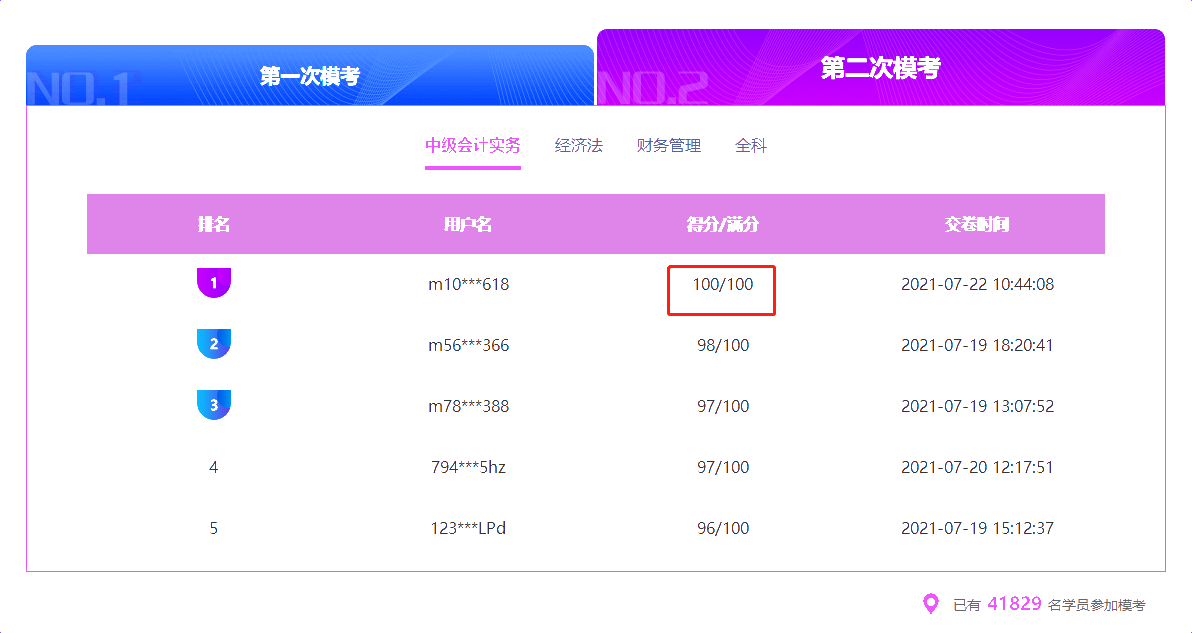Click the rank 3 blue shield badge
1192x633 pixels.
(214, 406)
